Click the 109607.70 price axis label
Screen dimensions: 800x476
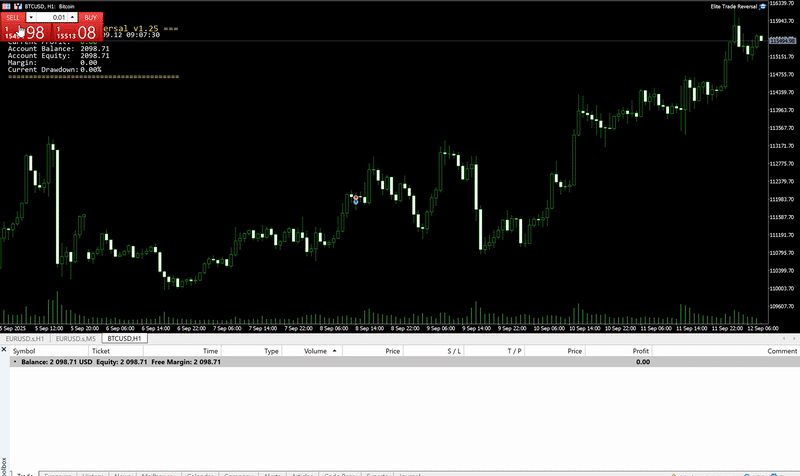[781, 307]
